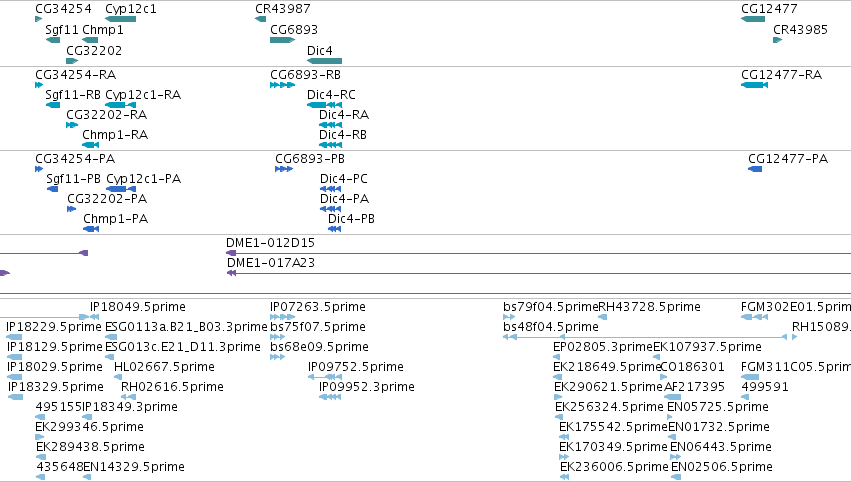Click the Chmp1 gene feature
Image resolution: width=851 pixels, height=482 pixels.
pyautogui.click(x=90, y=40)
